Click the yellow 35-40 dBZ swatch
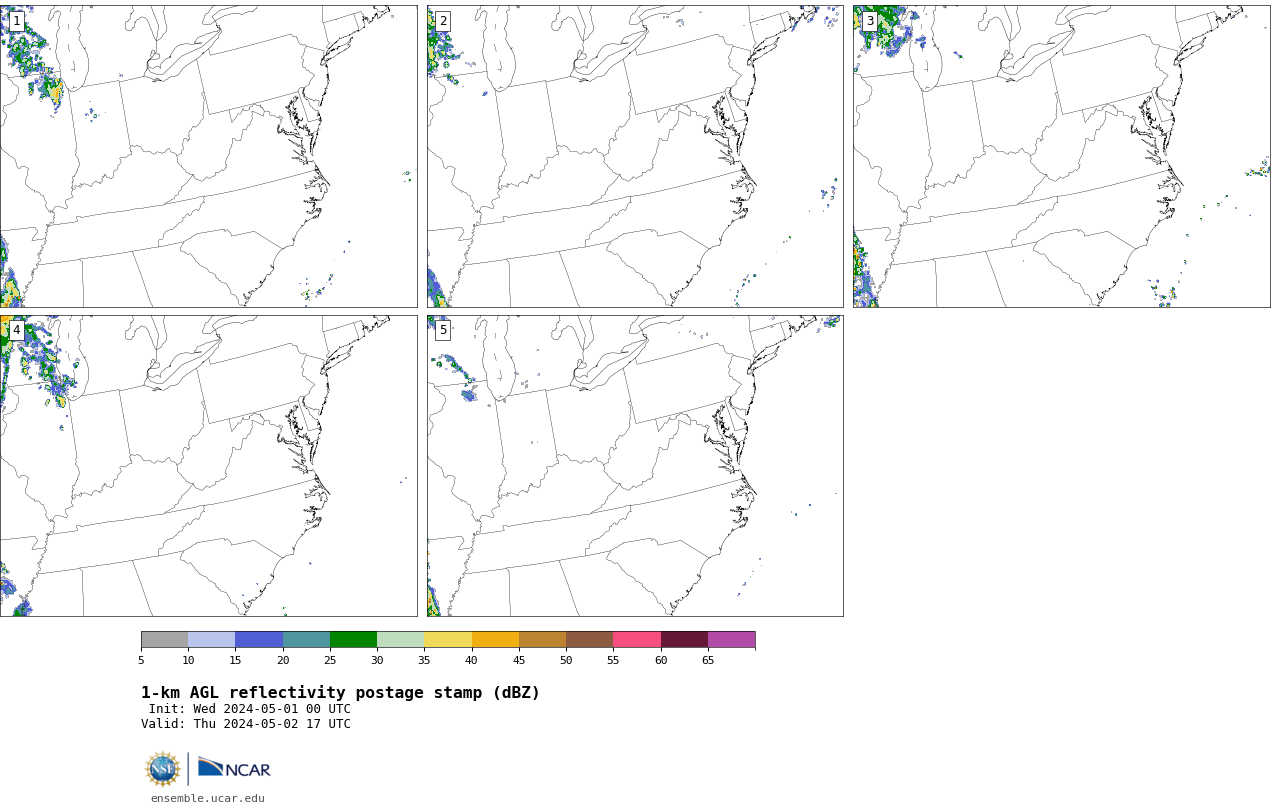 click(448, 640)
